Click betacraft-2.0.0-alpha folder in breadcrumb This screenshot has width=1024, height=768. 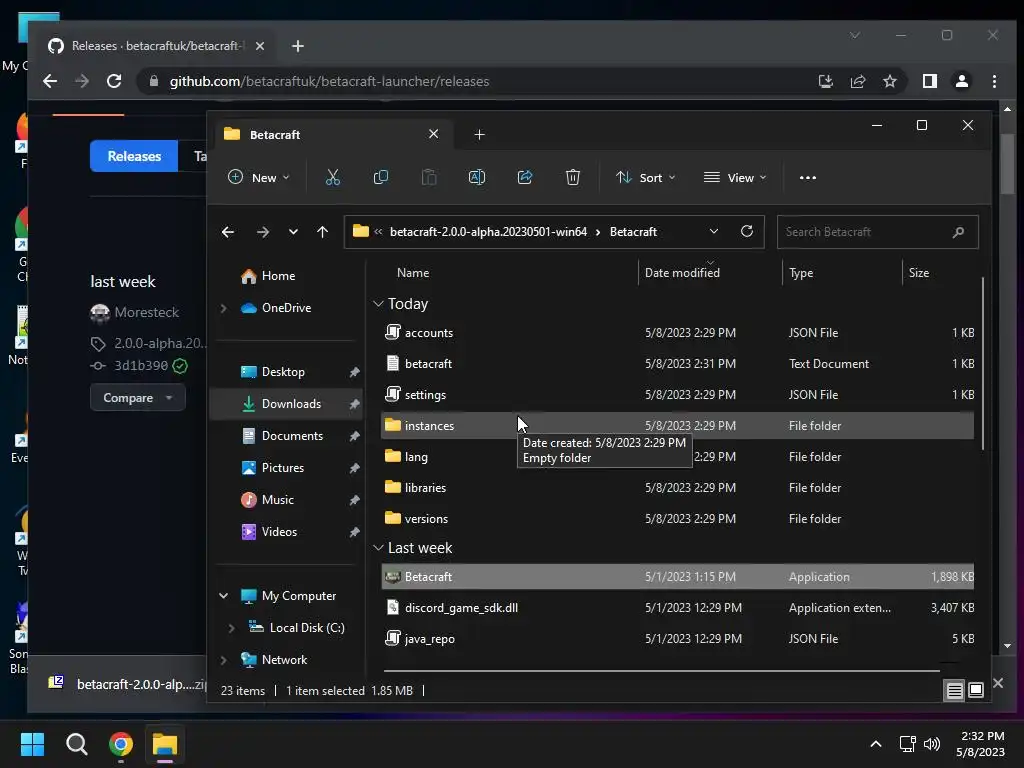[x=488, y=232]
